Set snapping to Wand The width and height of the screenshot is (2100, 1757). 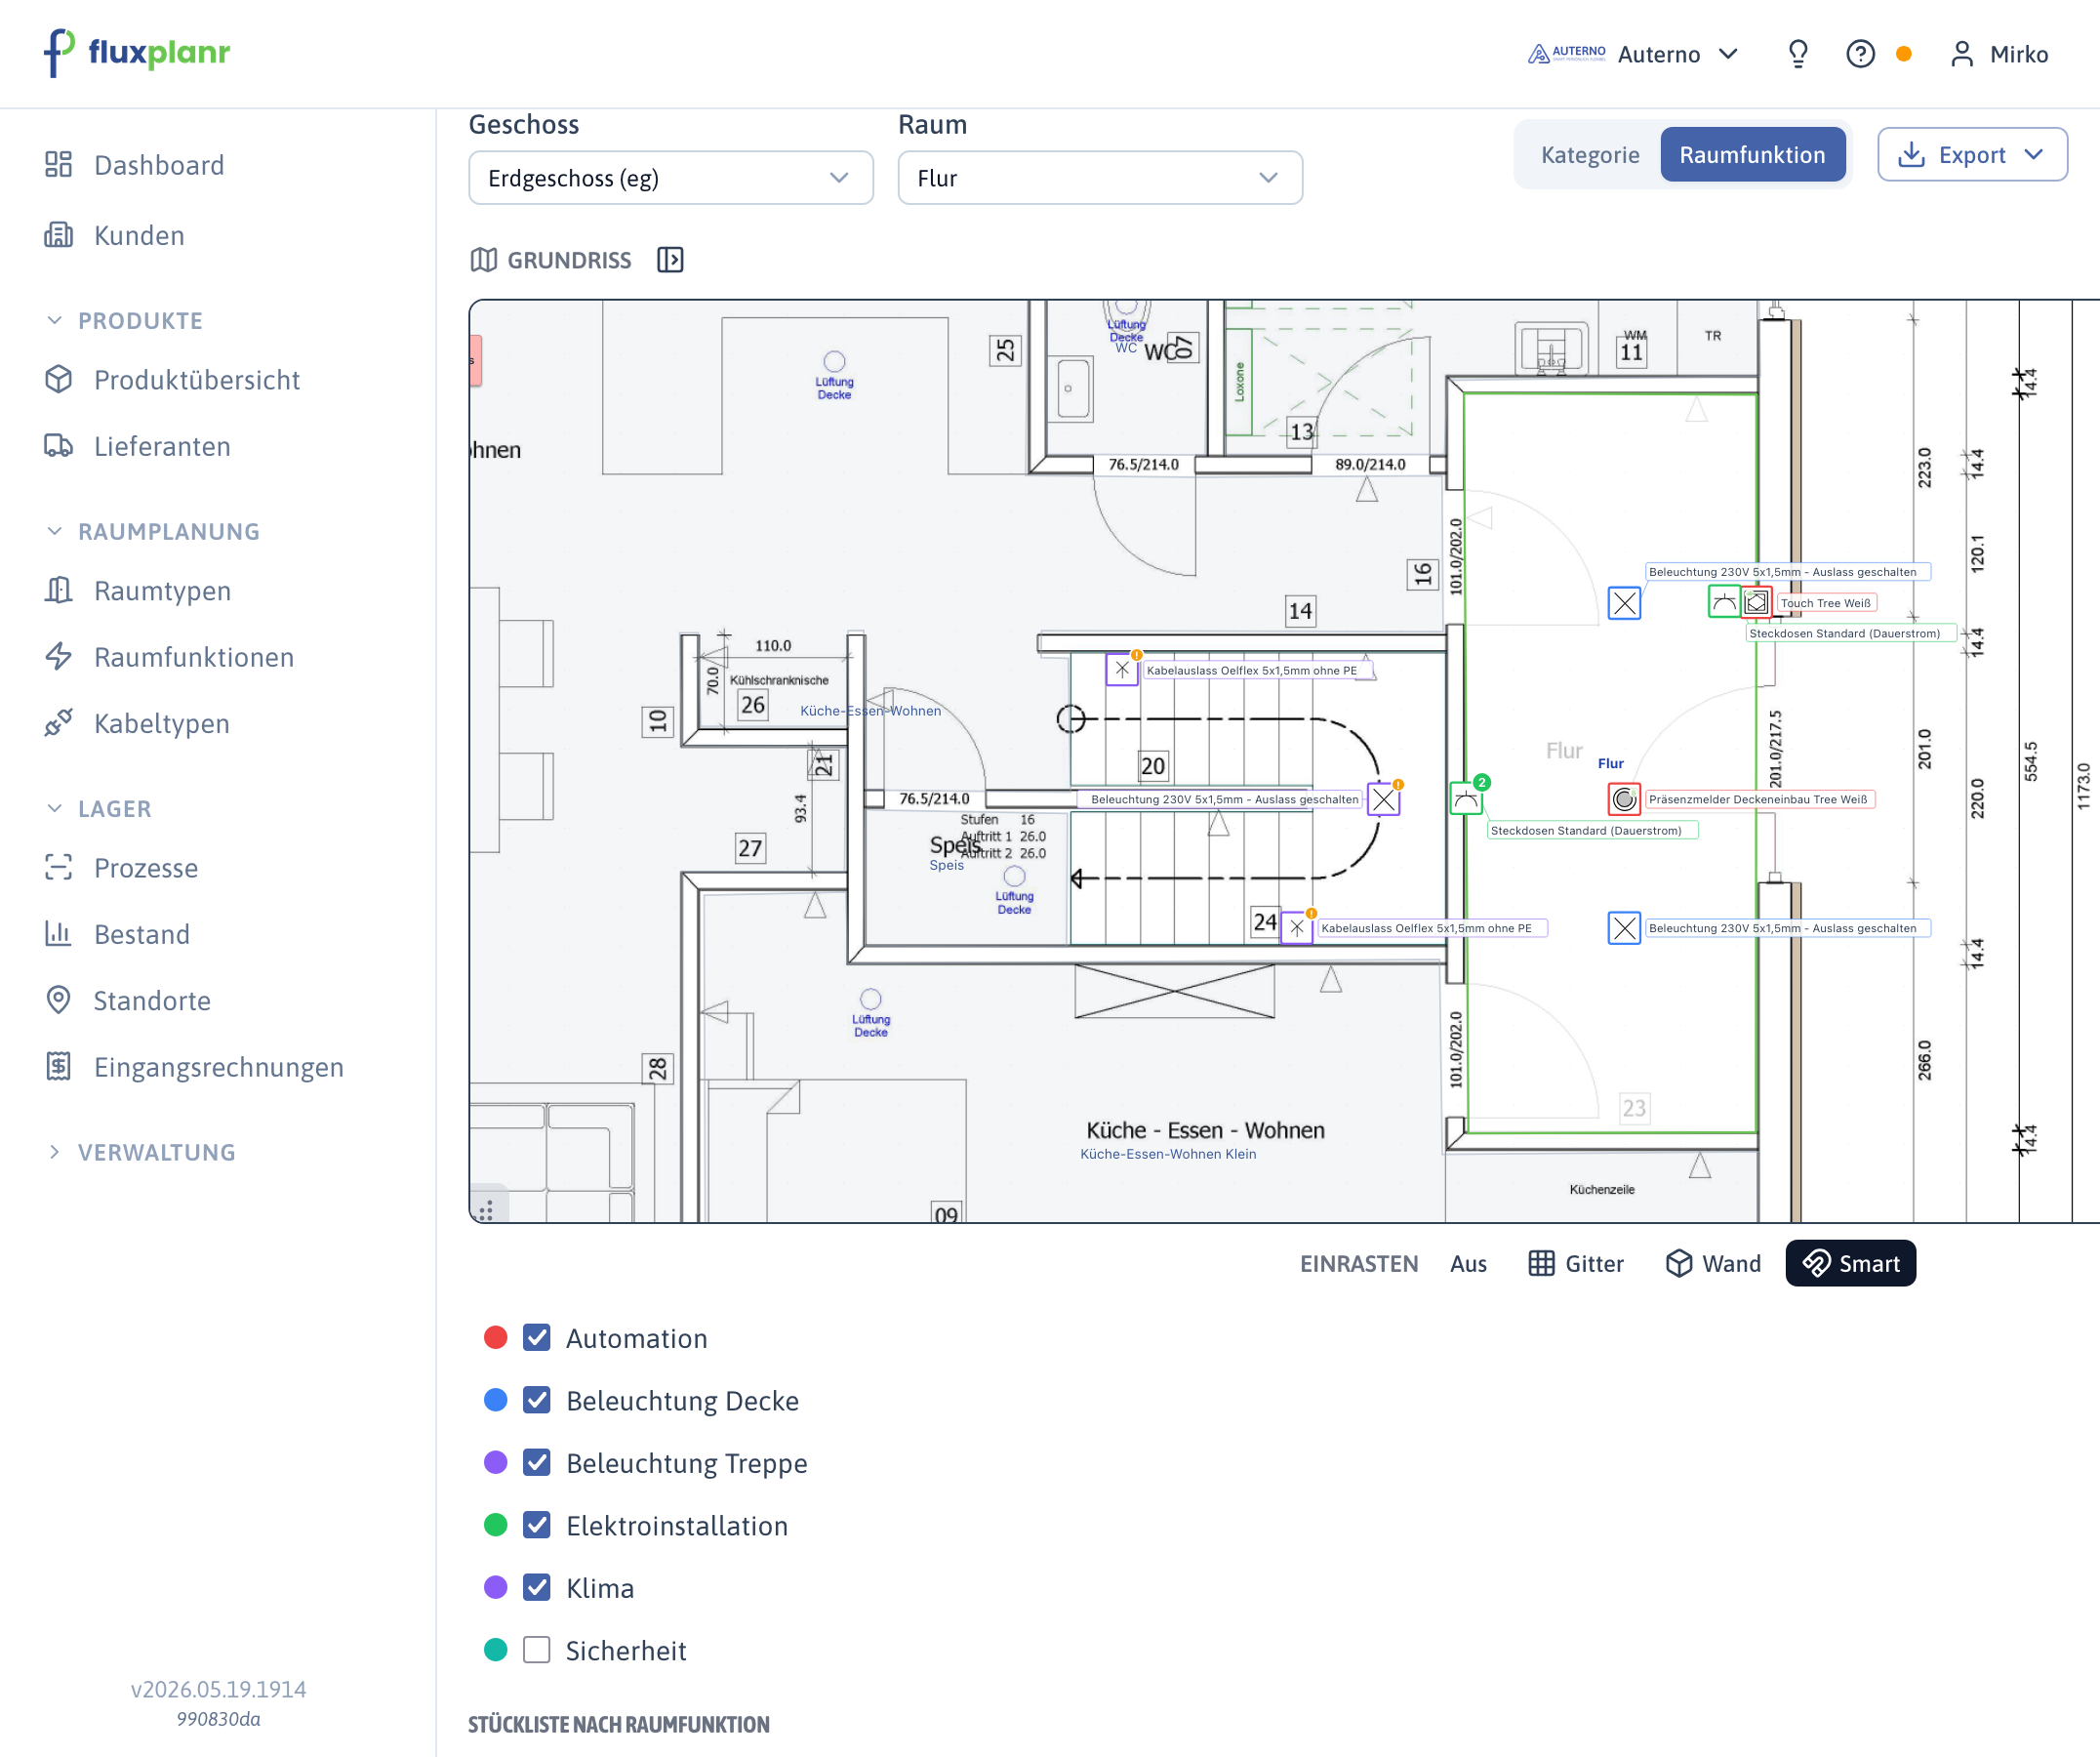1713,1263
